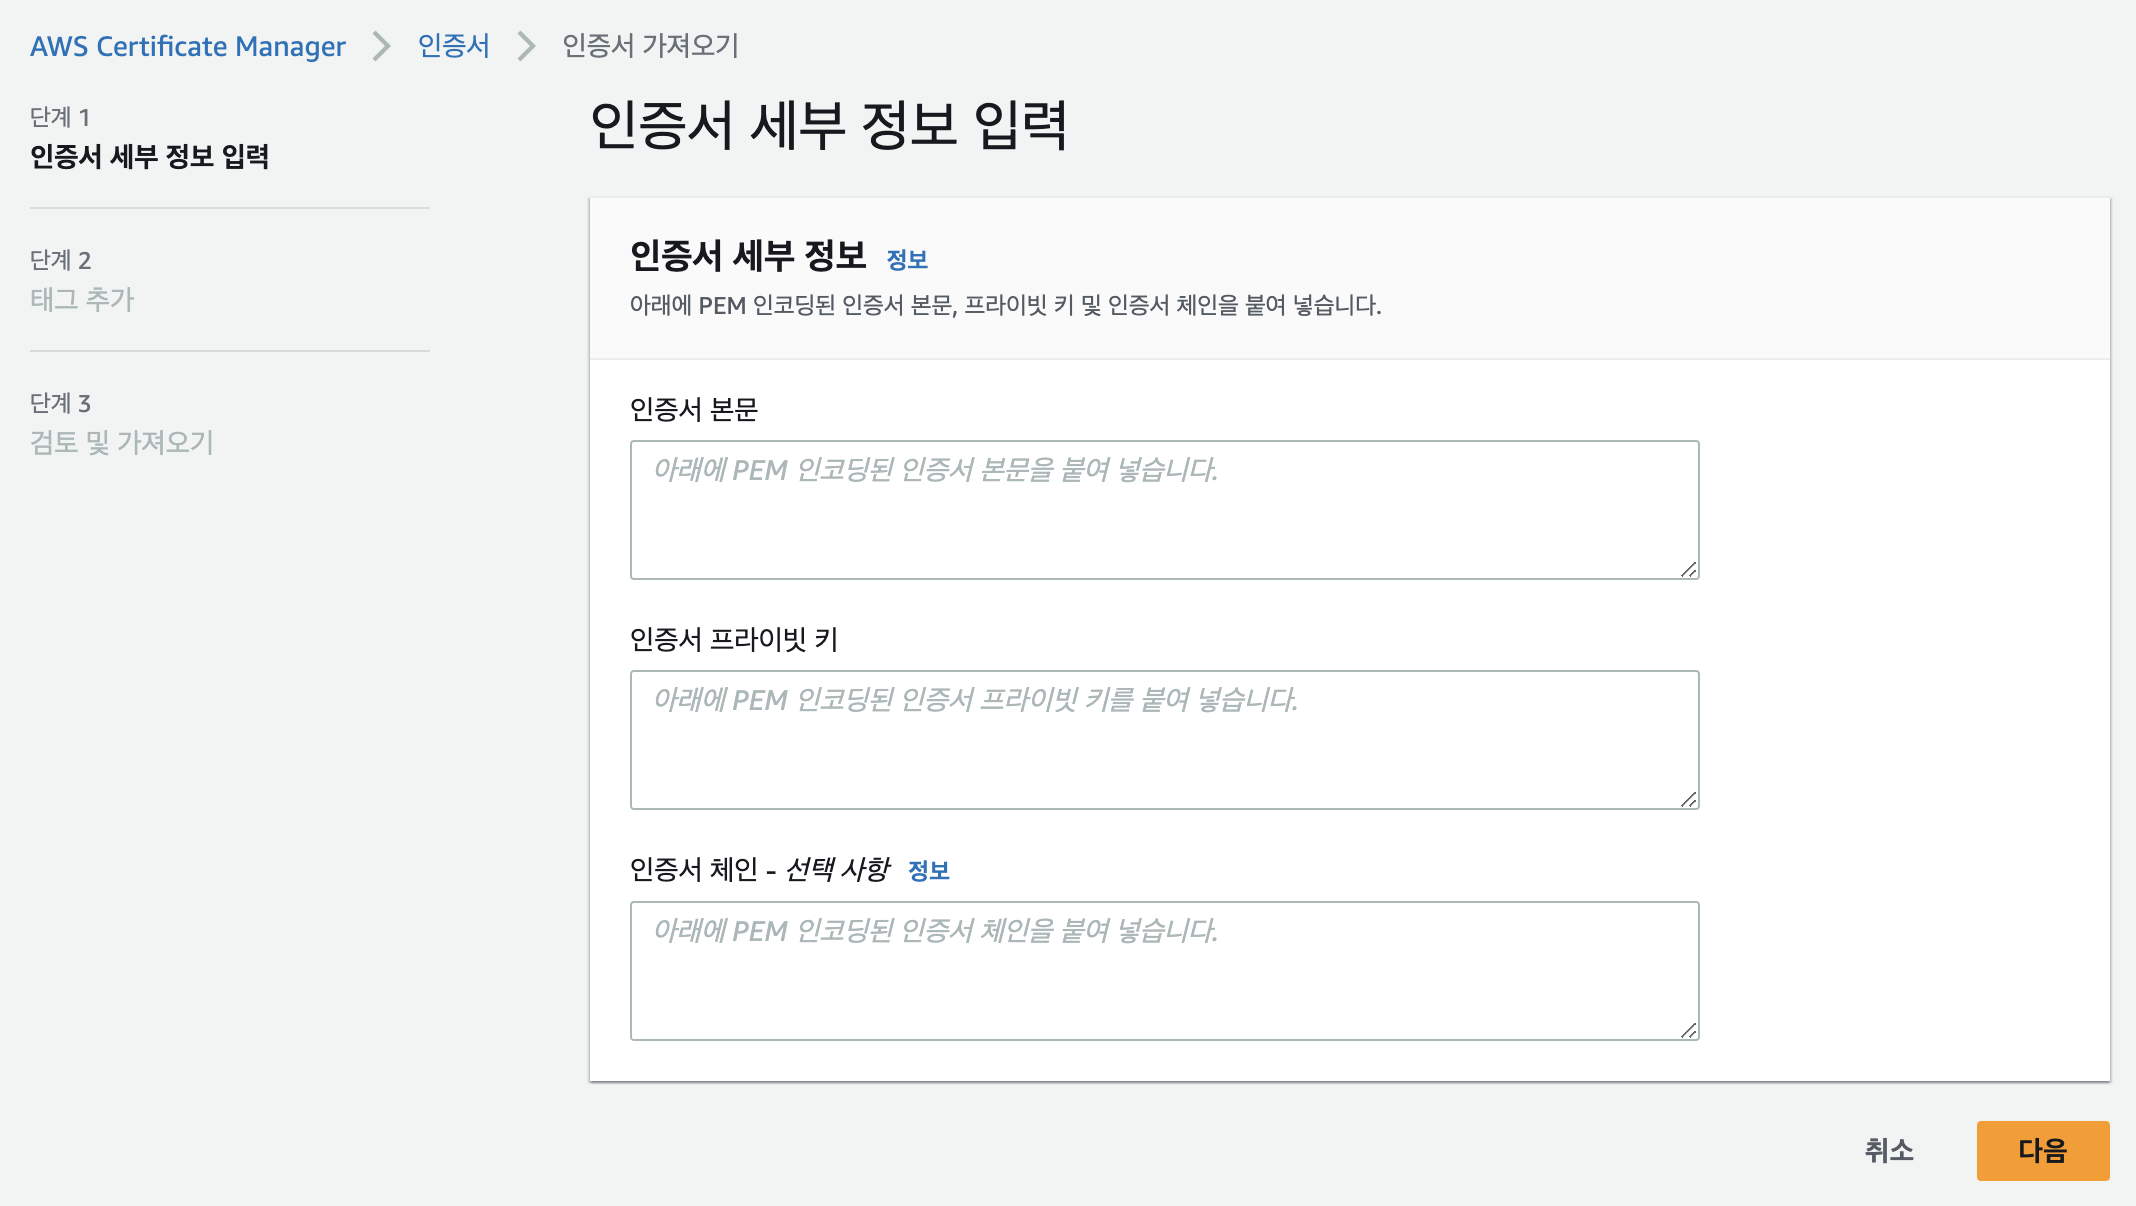Click the AWS Certificate Manager breadcrumb link

pos(187,46)
